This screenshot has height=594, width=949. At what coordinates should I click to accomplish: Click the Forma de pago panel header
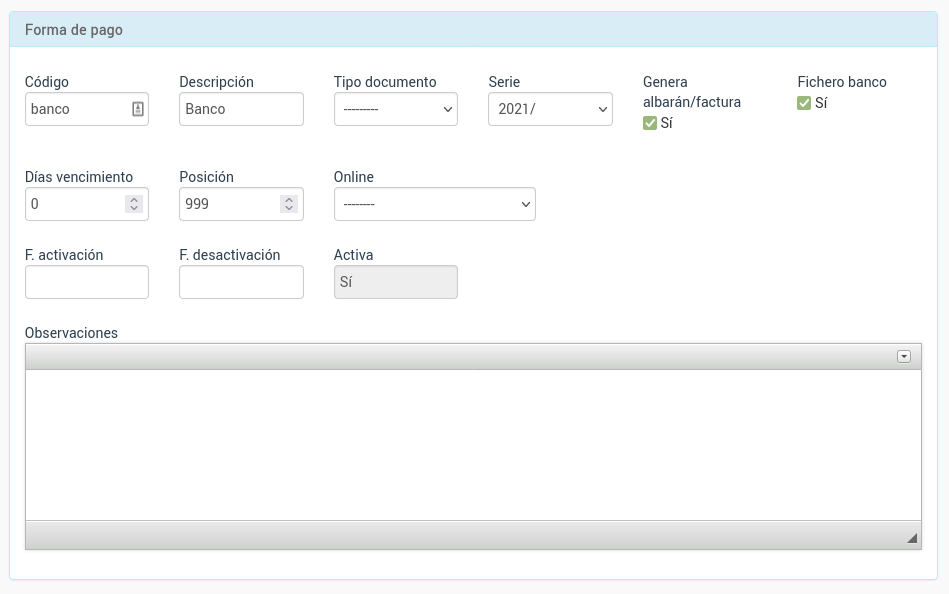pos(473,30)
